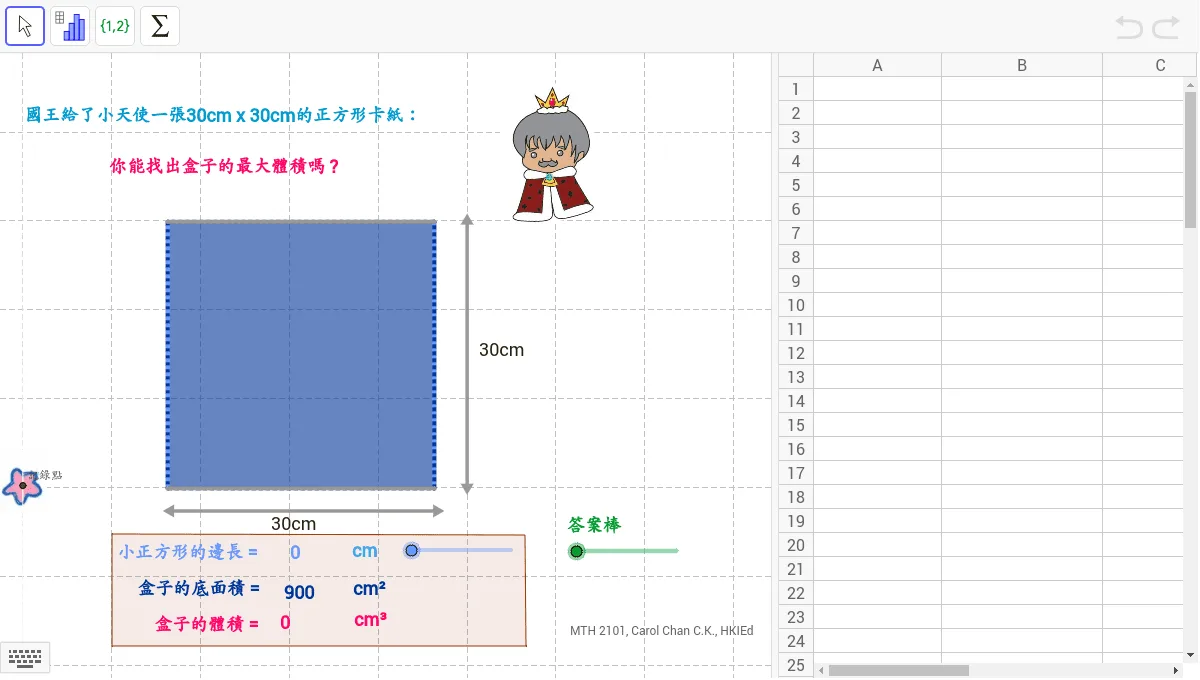Click the pink star record point

click(x=21, y=485)
